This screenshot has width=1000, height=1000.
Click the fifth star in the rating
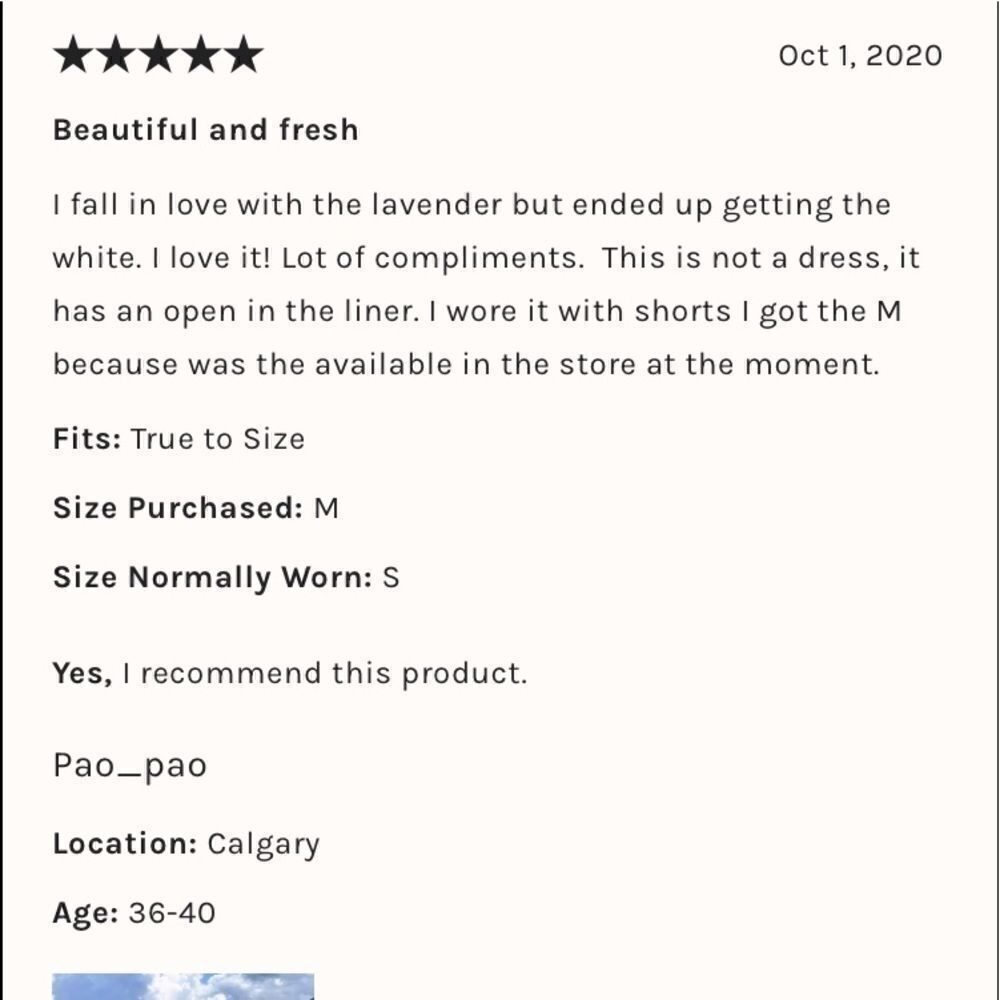tap(242, 56)
